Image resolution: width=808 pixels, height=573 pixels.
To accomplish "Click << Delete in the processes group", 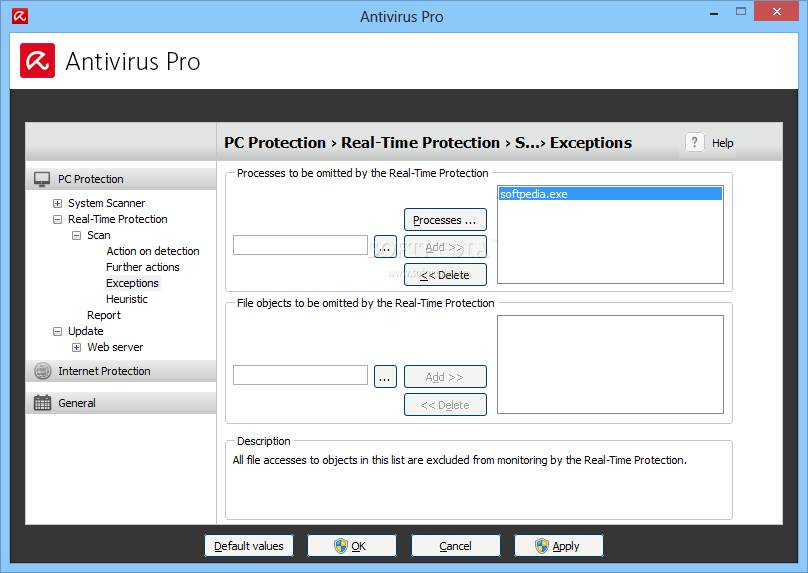I will 445,275.
